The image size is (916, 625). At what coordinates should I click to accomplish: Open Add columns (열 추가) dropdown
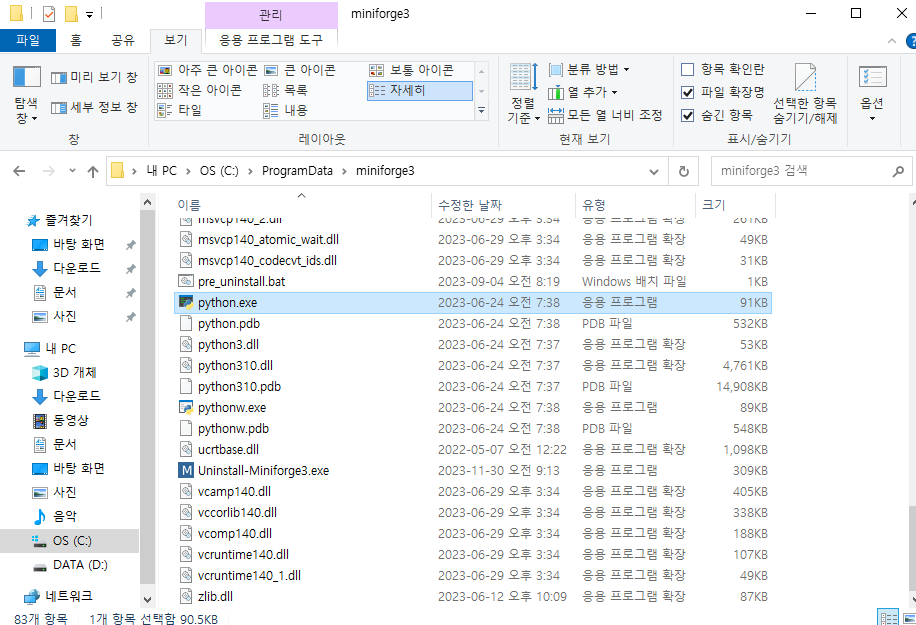[x=583, y=92]
